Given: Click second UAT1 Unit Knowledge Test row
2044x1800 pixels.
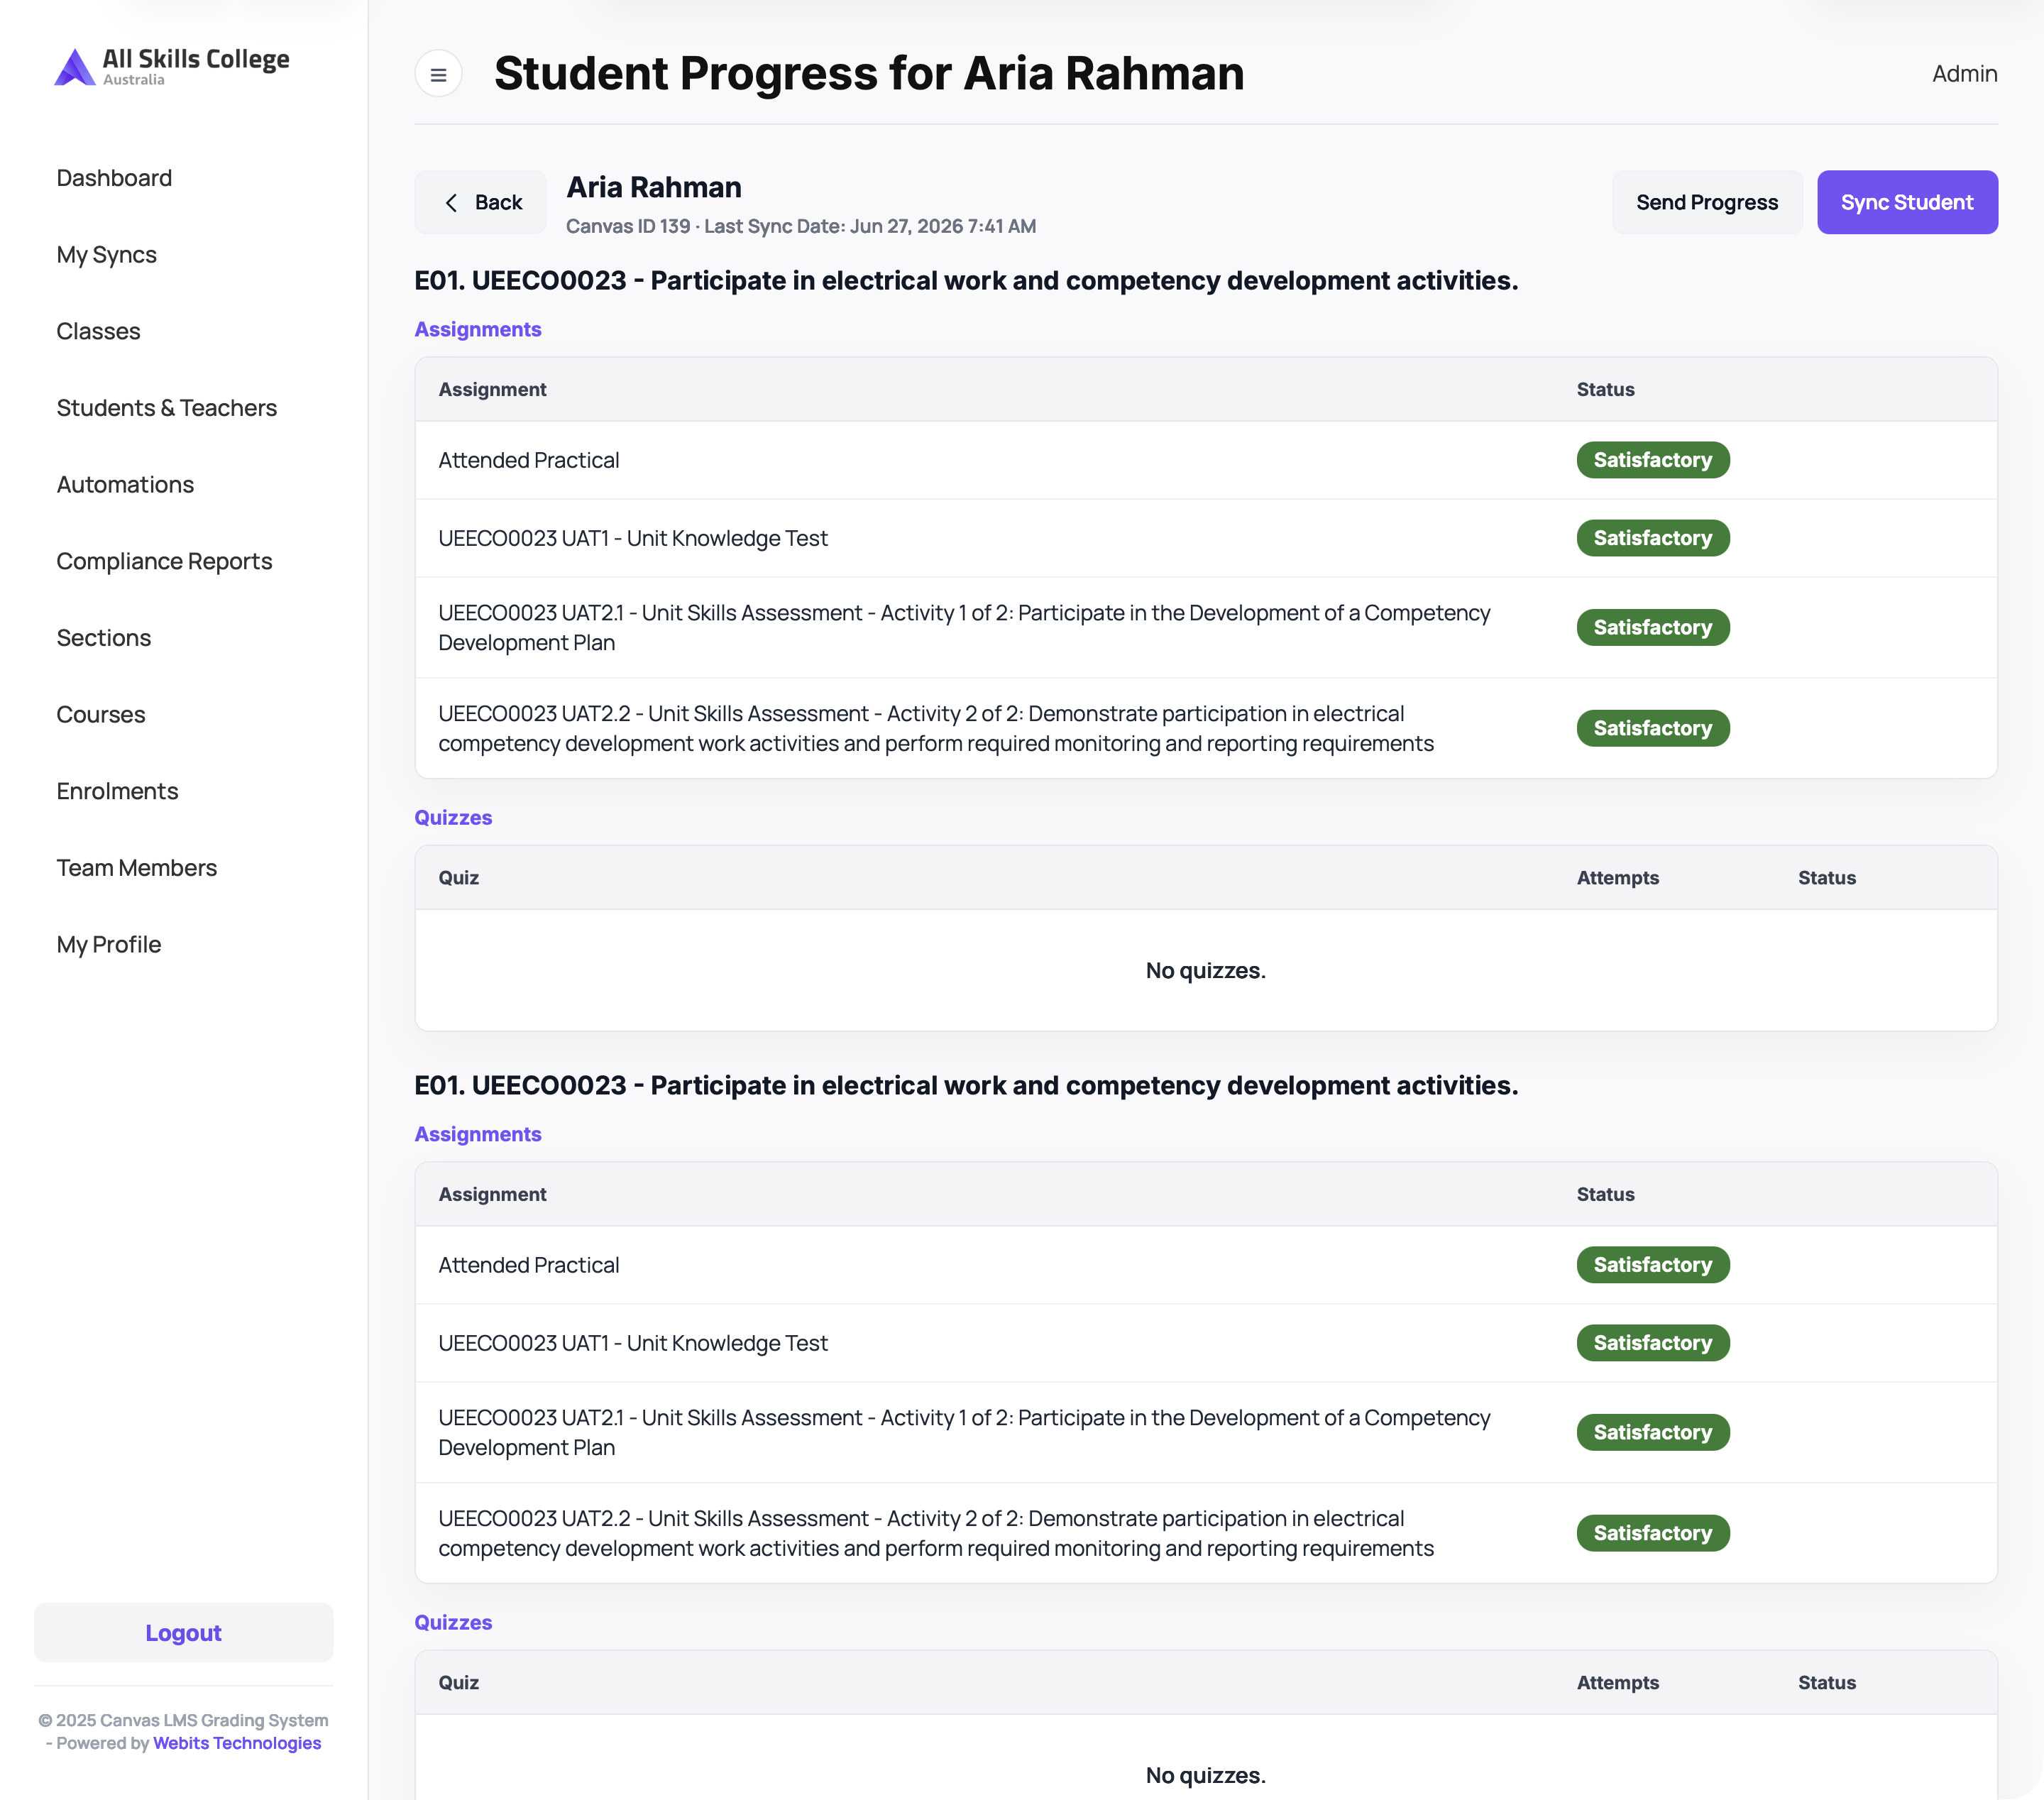Looking at the screenshot, I should pyautogui.click(x=1206, y=1343).
